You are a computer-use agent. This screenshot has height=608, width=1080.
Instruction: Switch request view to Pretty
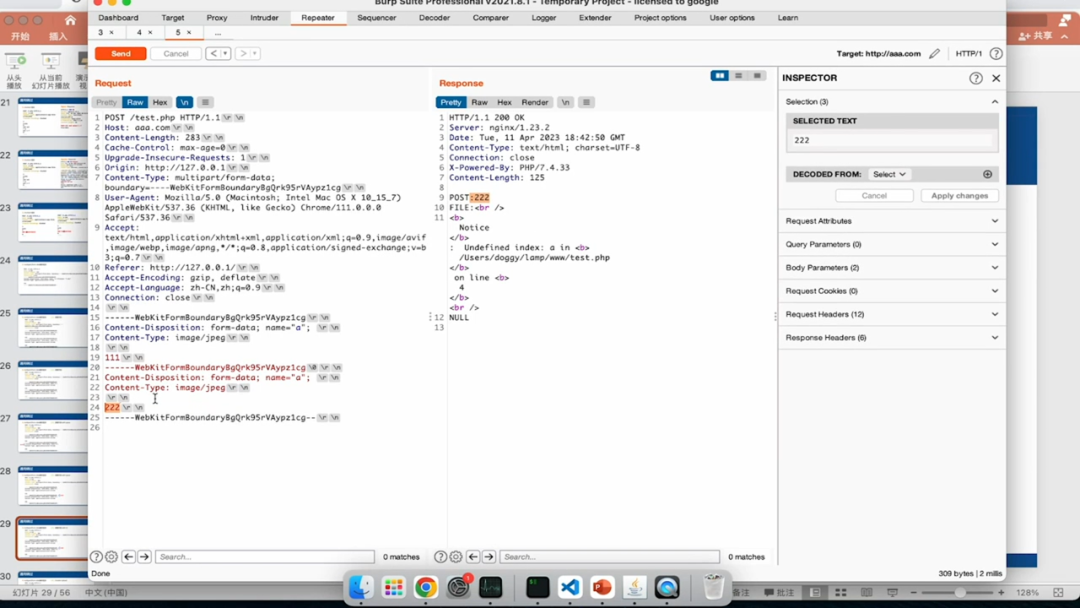(106, 102)
